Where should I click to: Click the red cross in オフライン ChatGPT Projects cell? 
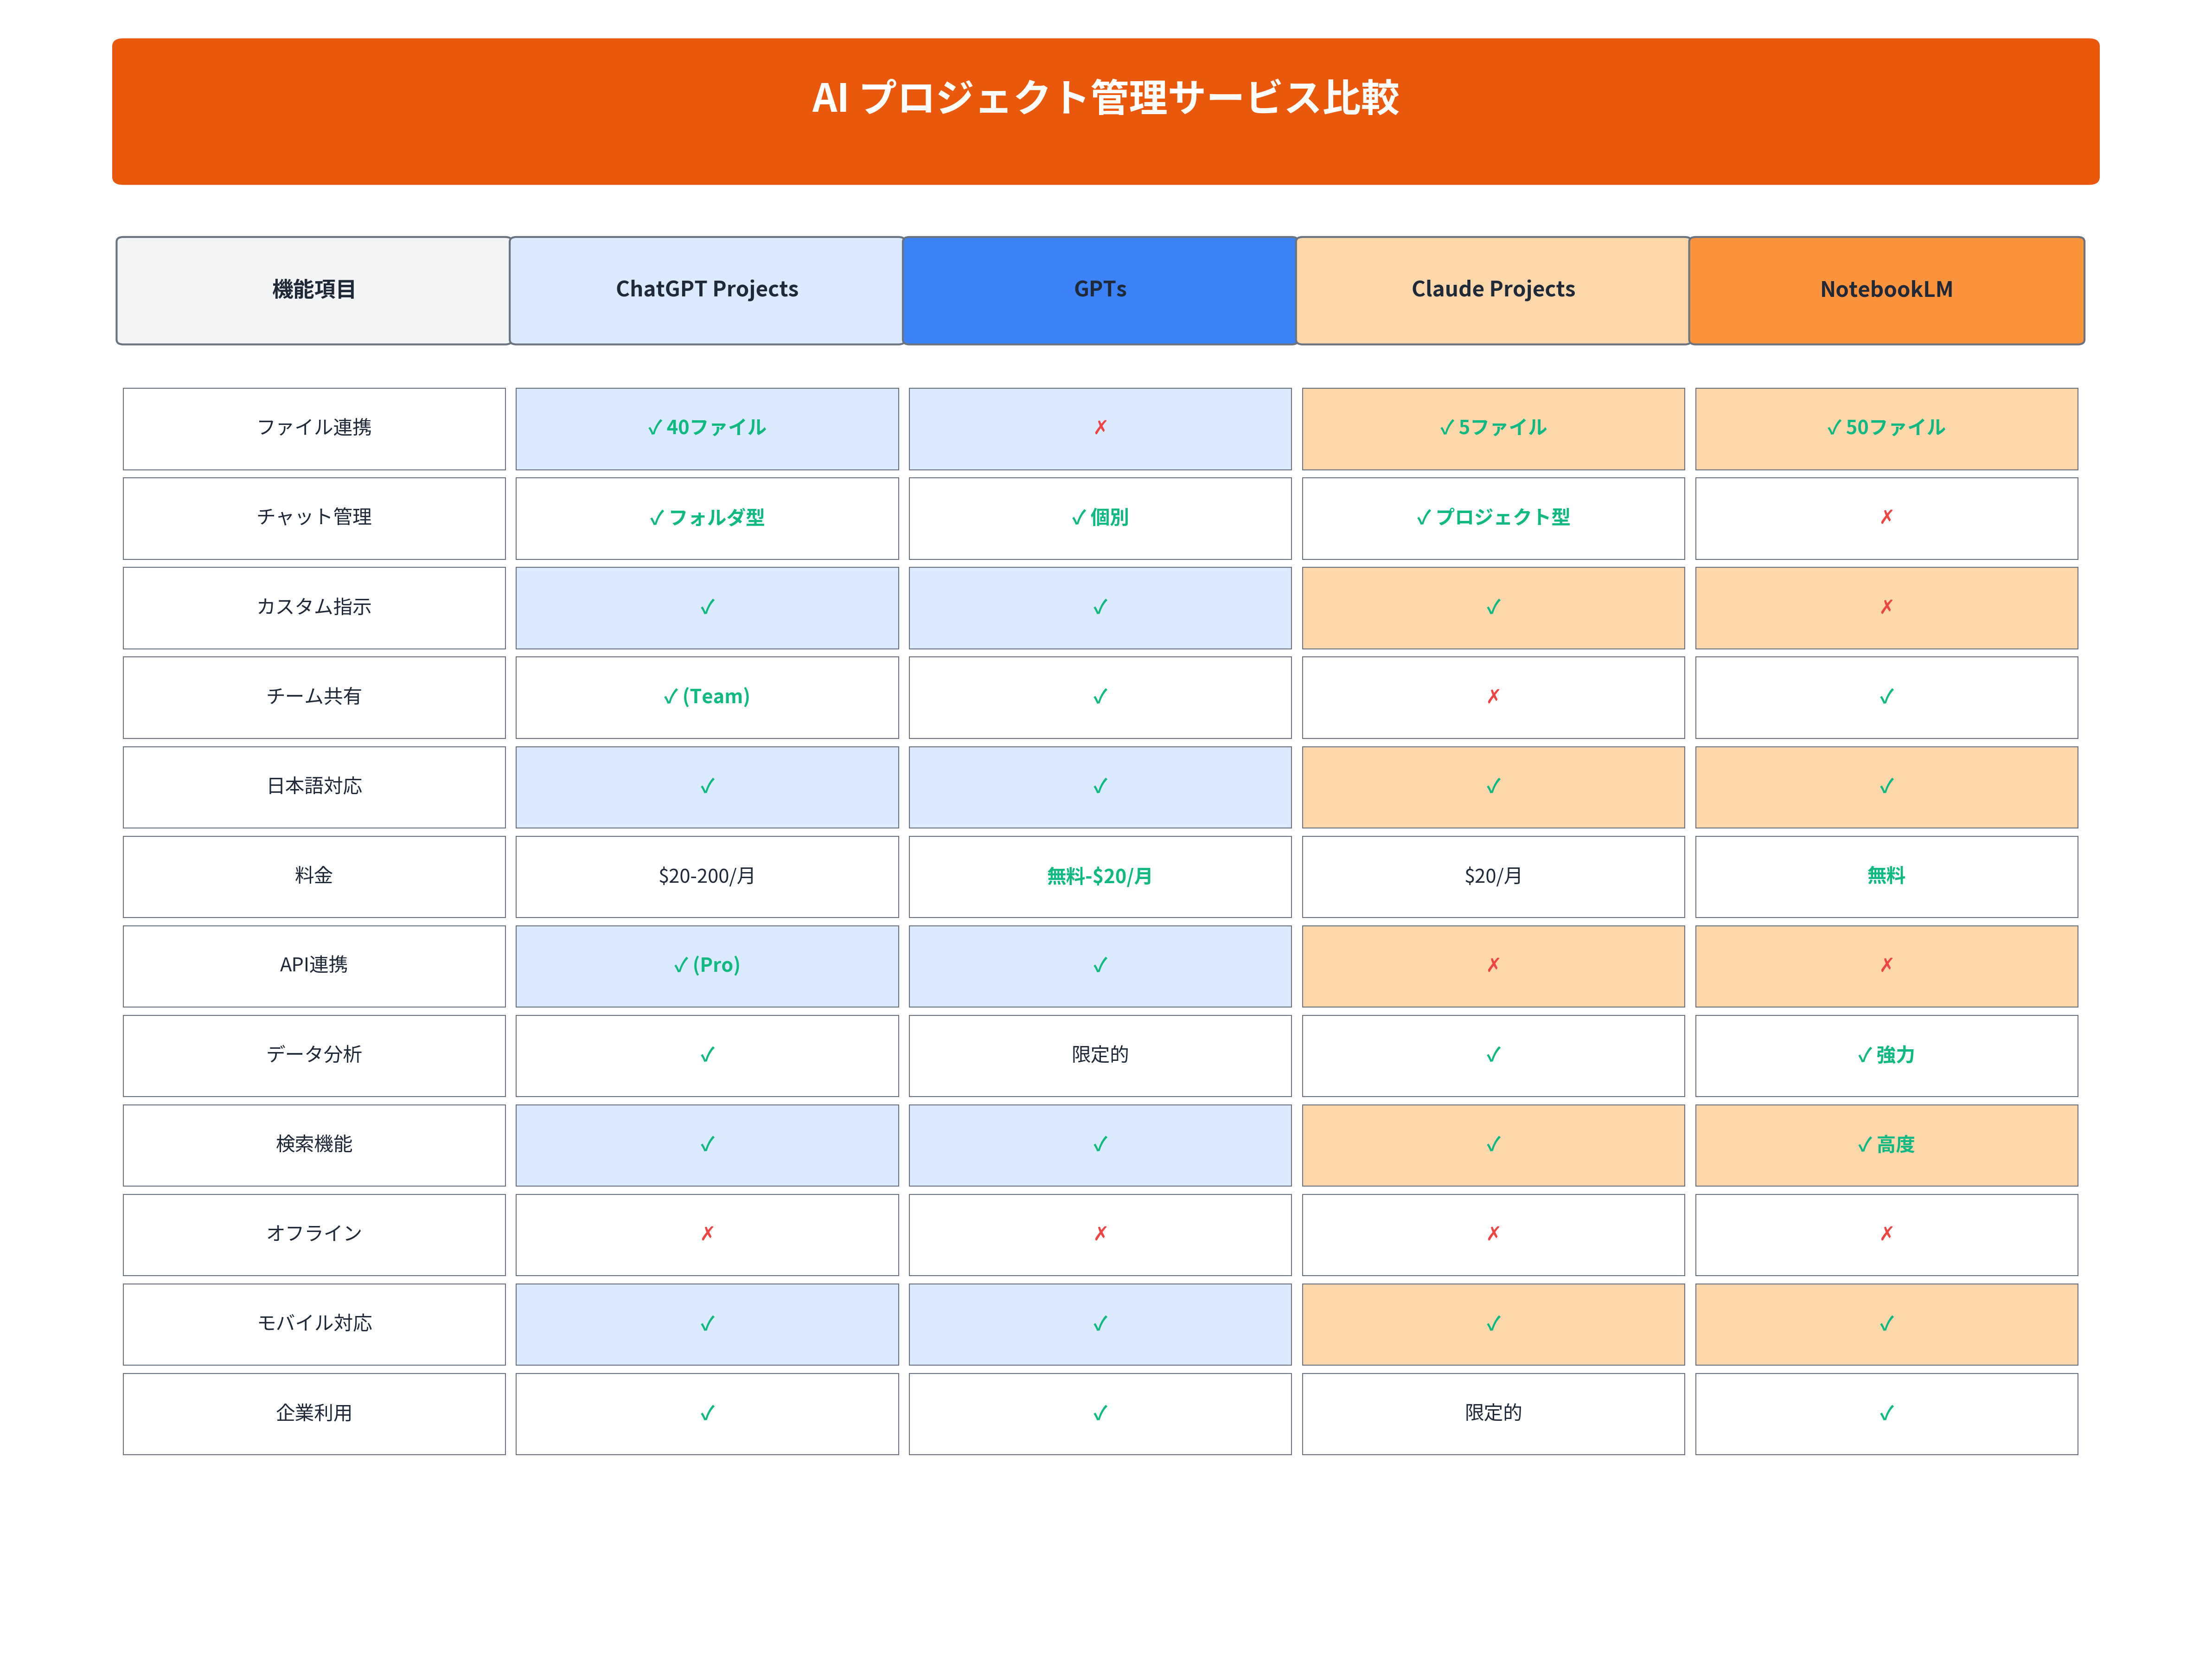707,1234
